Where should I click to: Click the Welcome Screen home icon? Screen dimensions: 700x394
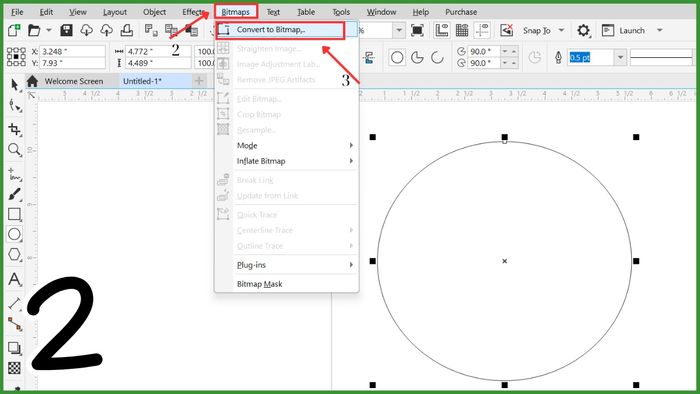[x=32, y=81]
